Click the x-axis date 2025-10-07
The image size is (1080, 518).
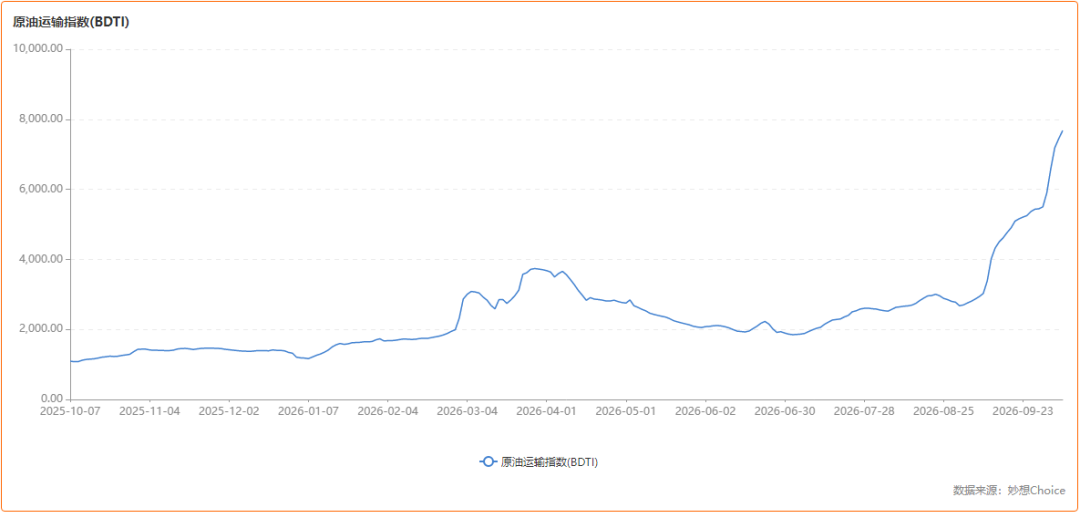[x=71, y=411]
